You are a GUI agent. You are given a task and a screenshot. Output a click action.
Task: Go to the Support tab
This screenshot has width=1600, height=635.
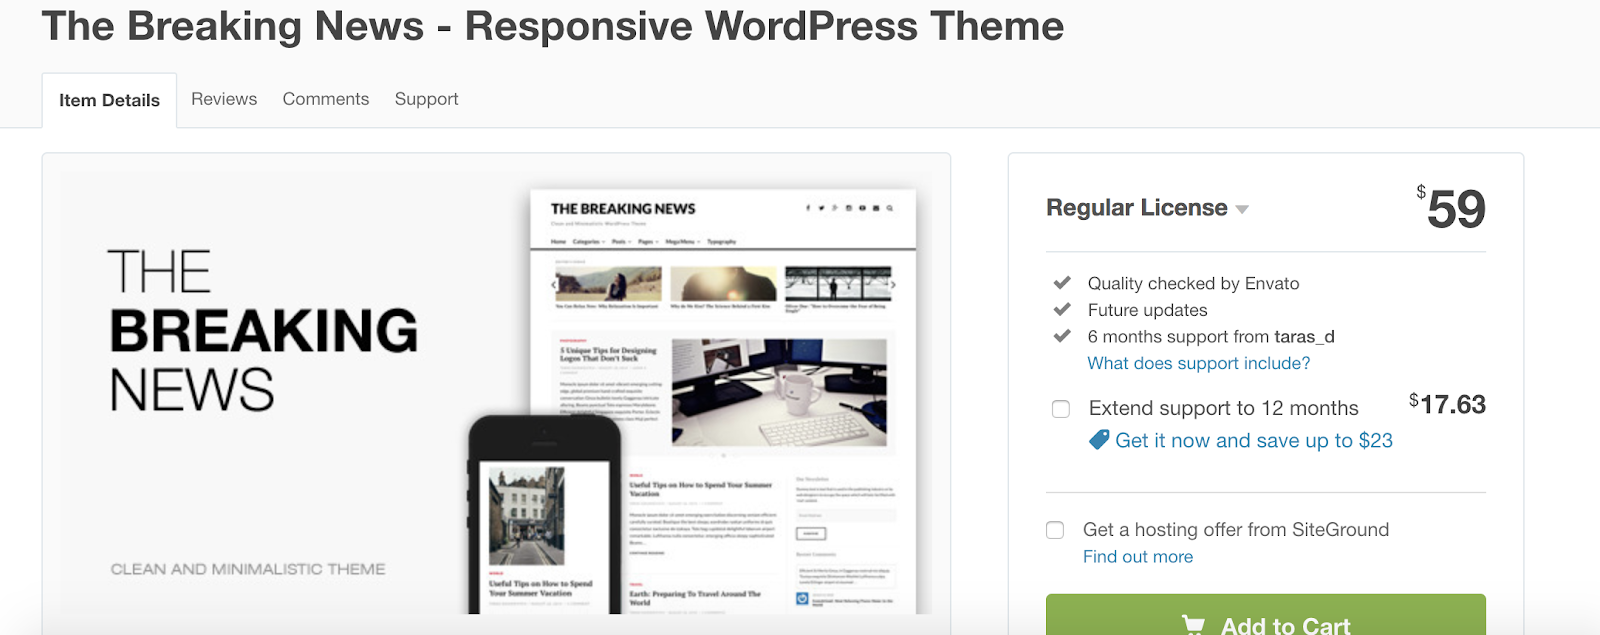(426, 99)
